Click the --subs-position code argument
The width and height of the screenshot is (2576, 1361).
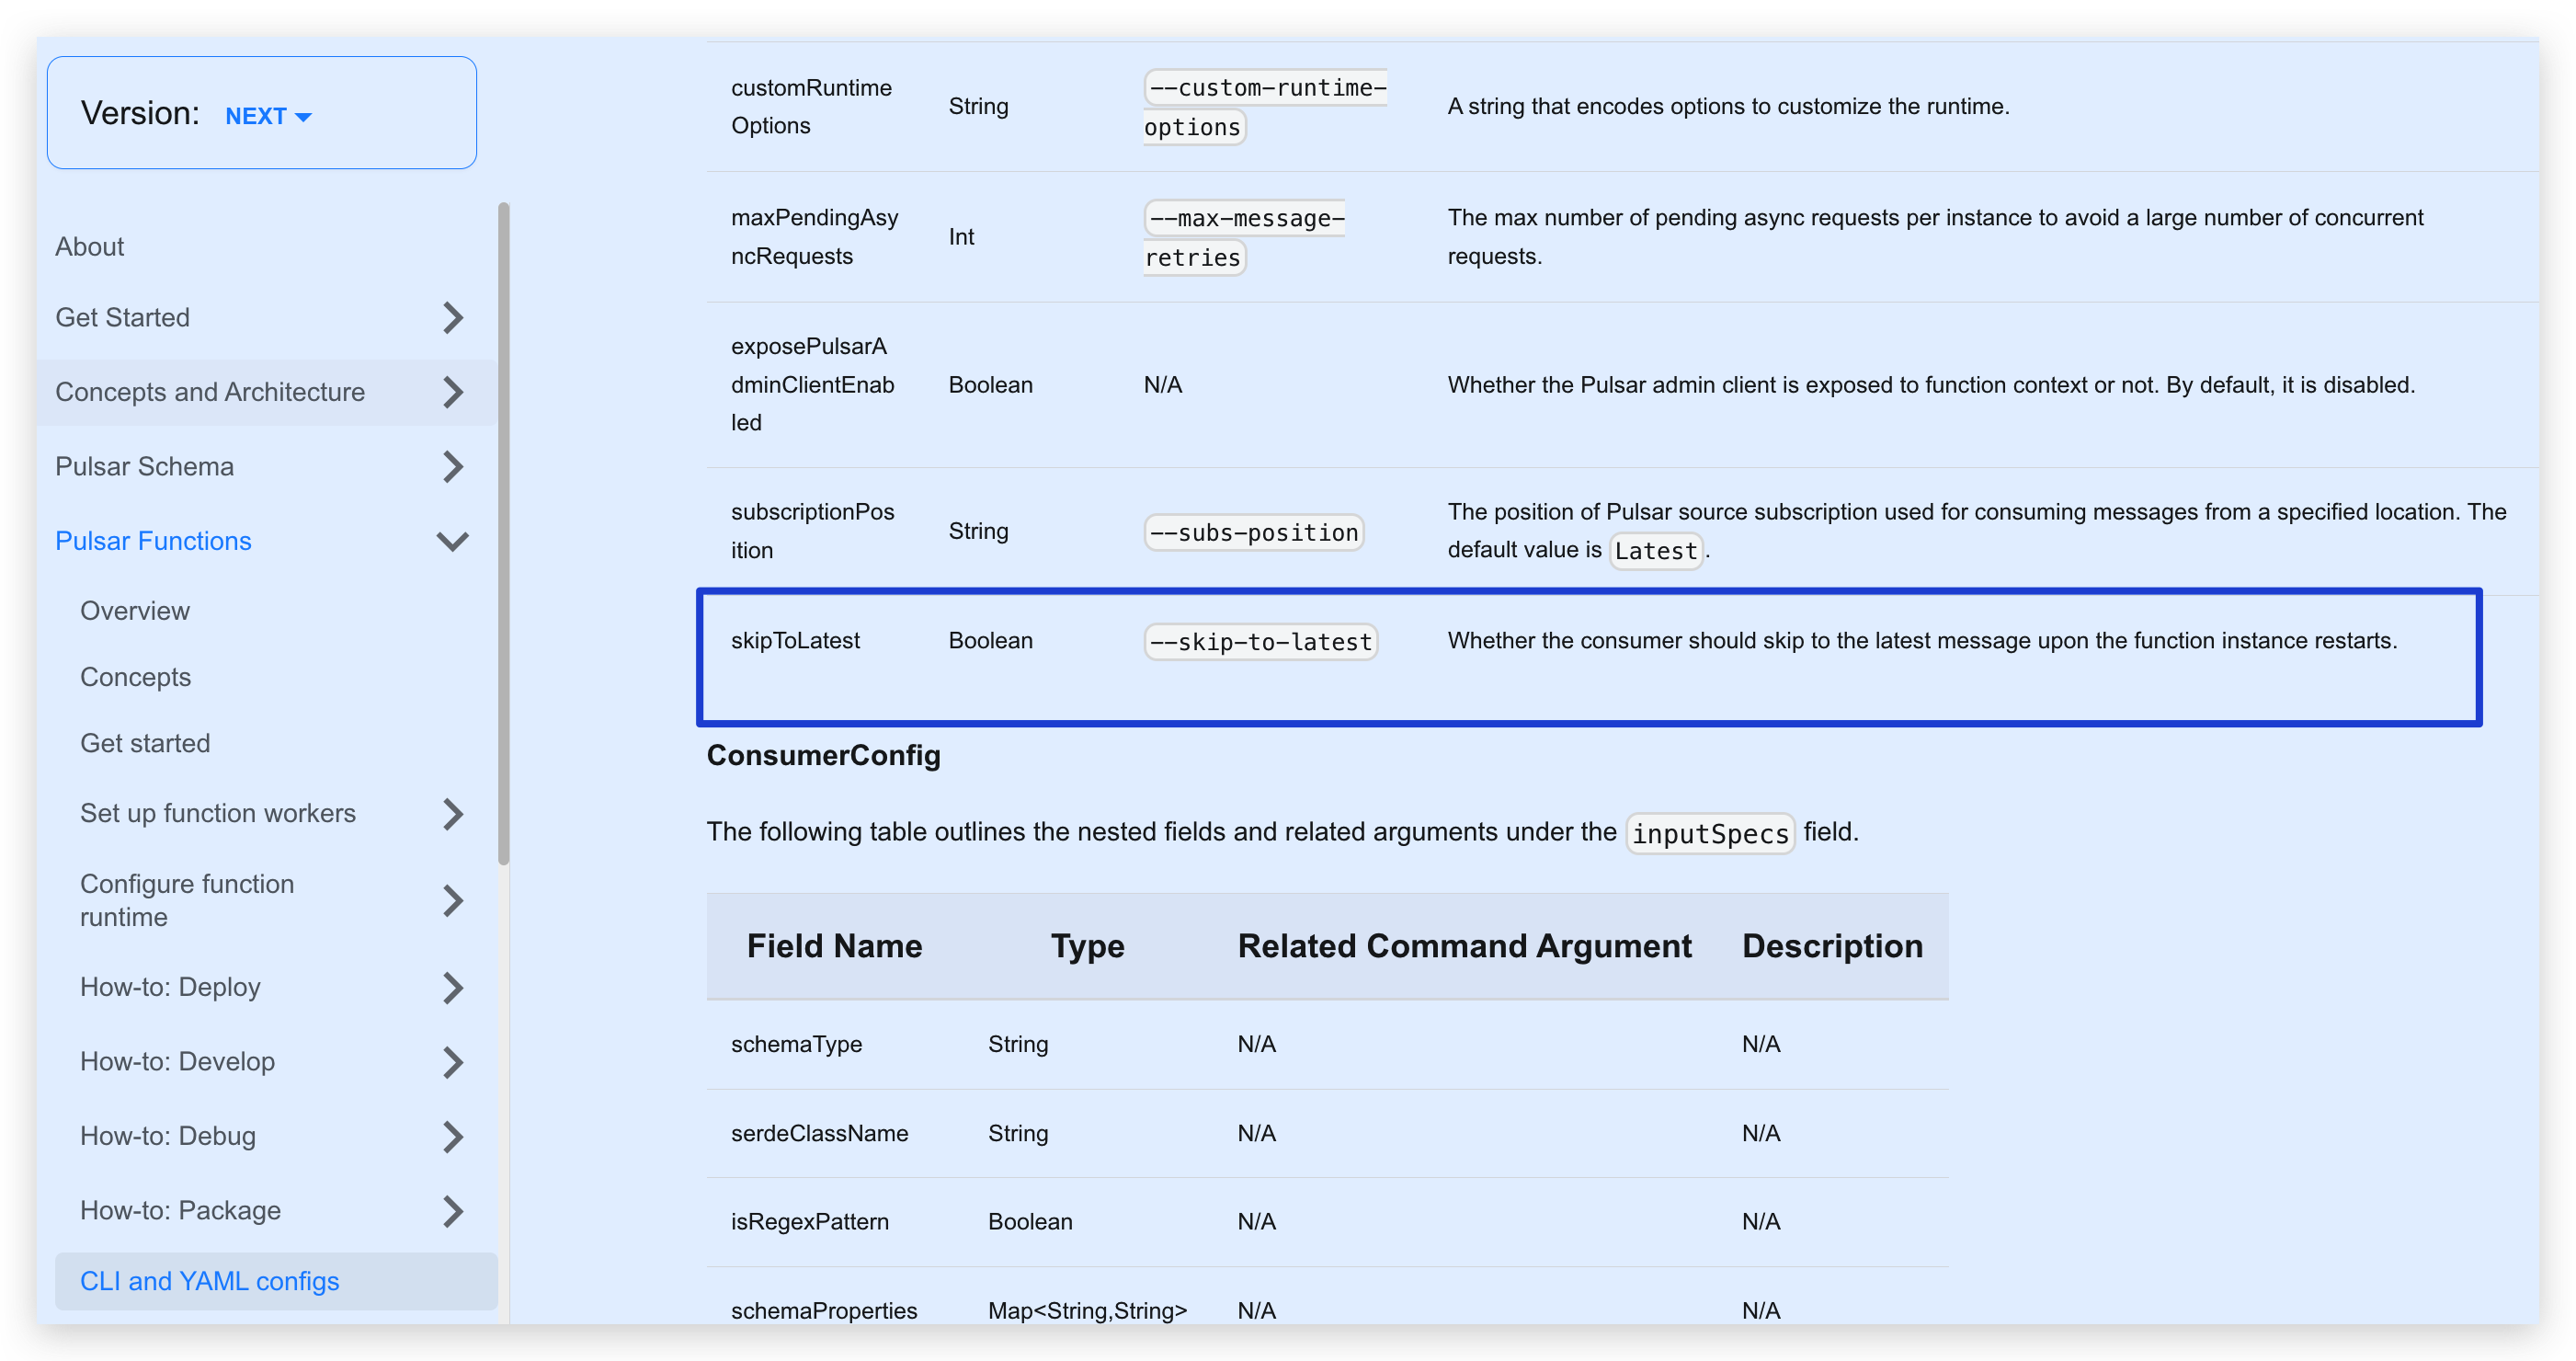click(1254, 532)
